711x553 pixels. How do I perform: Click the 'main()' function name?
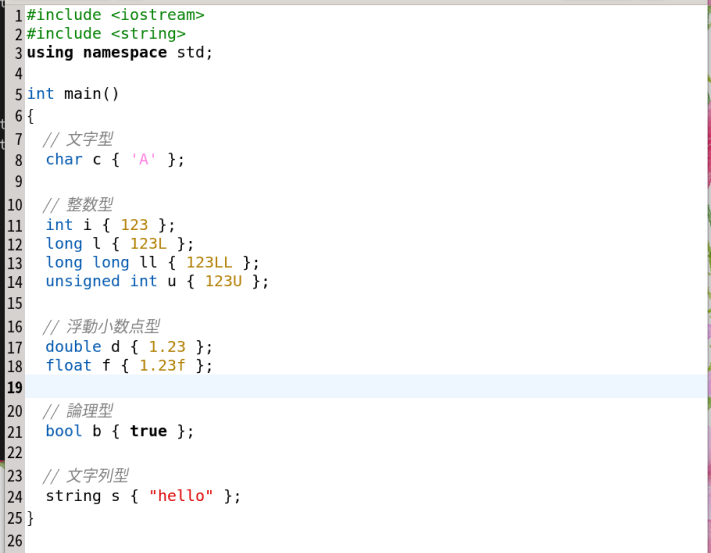91,94
